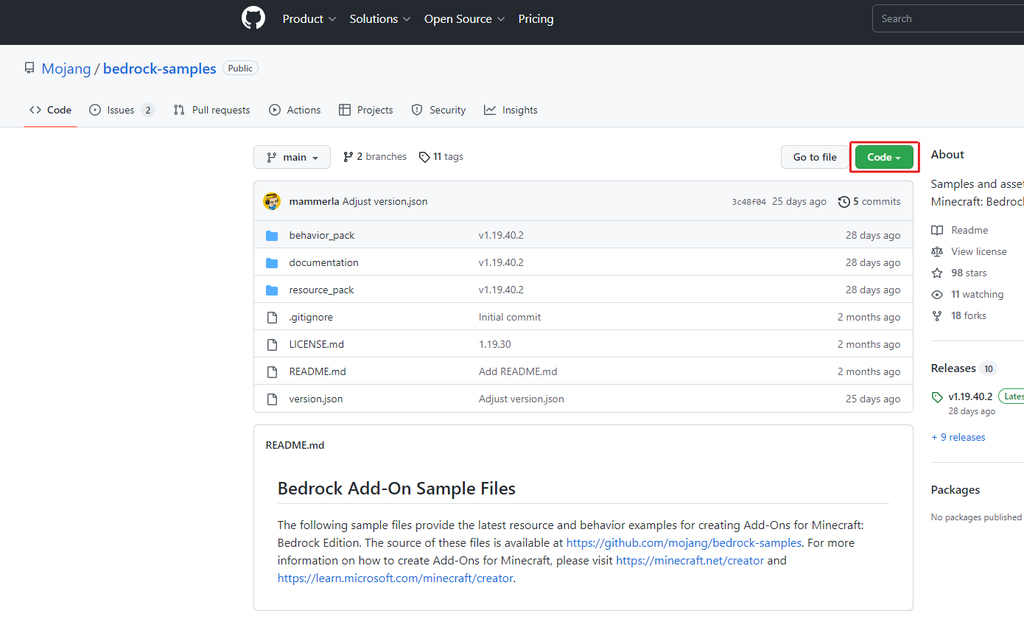
Task: Click mammerla's avatar in the commit row
Action: click(272, 202)
